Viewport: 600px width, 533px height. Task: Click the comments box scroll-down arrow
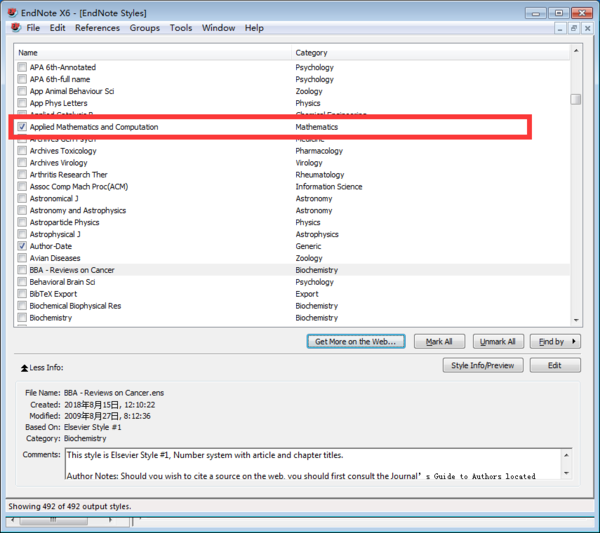pyautogui.click(x=566, y=473)
